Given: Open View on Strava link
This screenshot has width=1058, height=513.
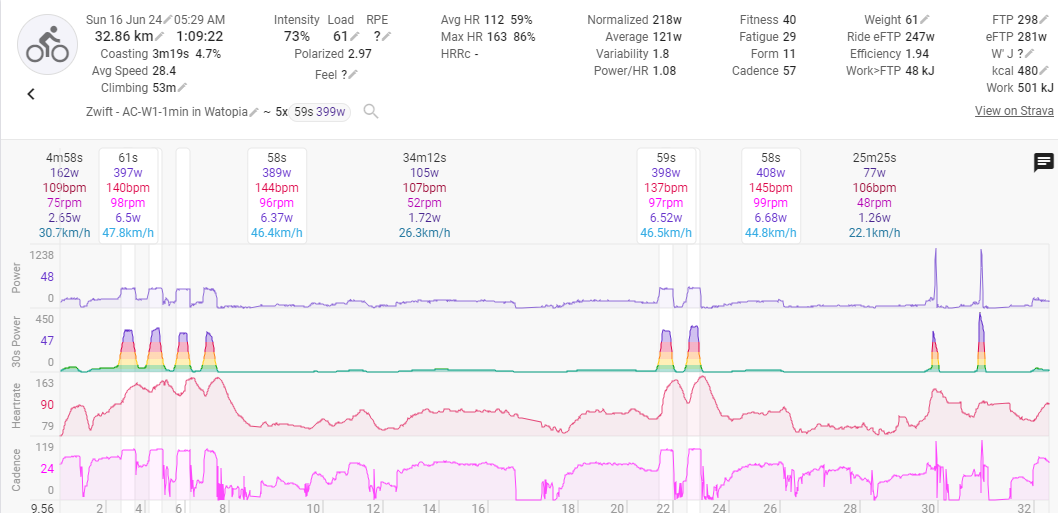Looking at the screenshot, I should pyautogui.click(x=1014, y=111).
